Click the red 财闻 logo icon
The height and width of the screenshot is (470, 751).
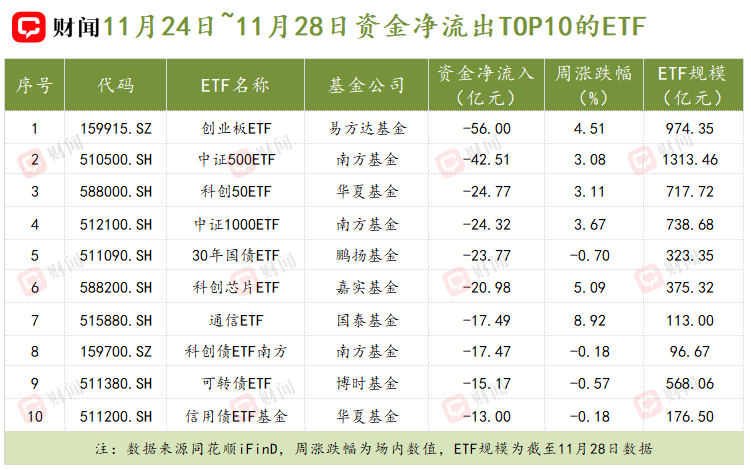[x=29, y=27]
